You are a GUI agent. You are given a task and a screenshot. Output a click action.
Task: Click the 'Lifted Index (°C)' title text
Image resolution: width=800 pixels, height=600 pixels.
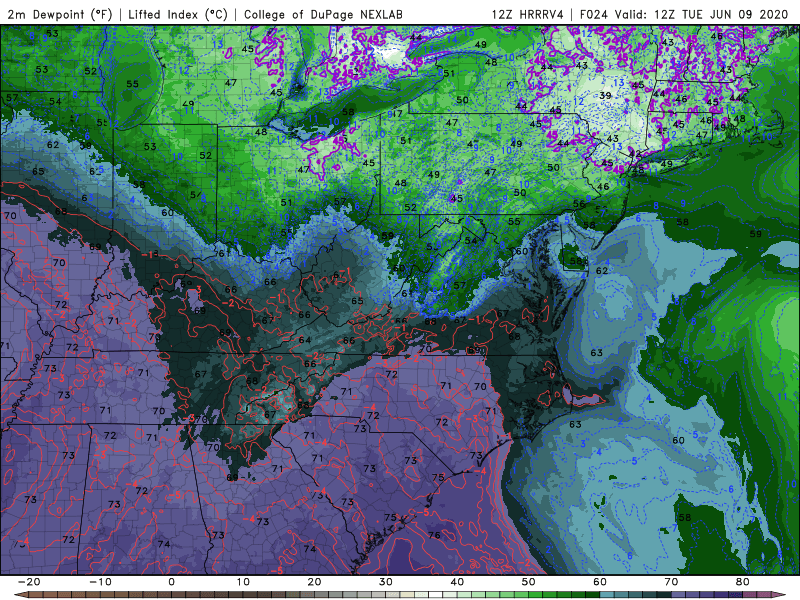(x=178, y=14)
